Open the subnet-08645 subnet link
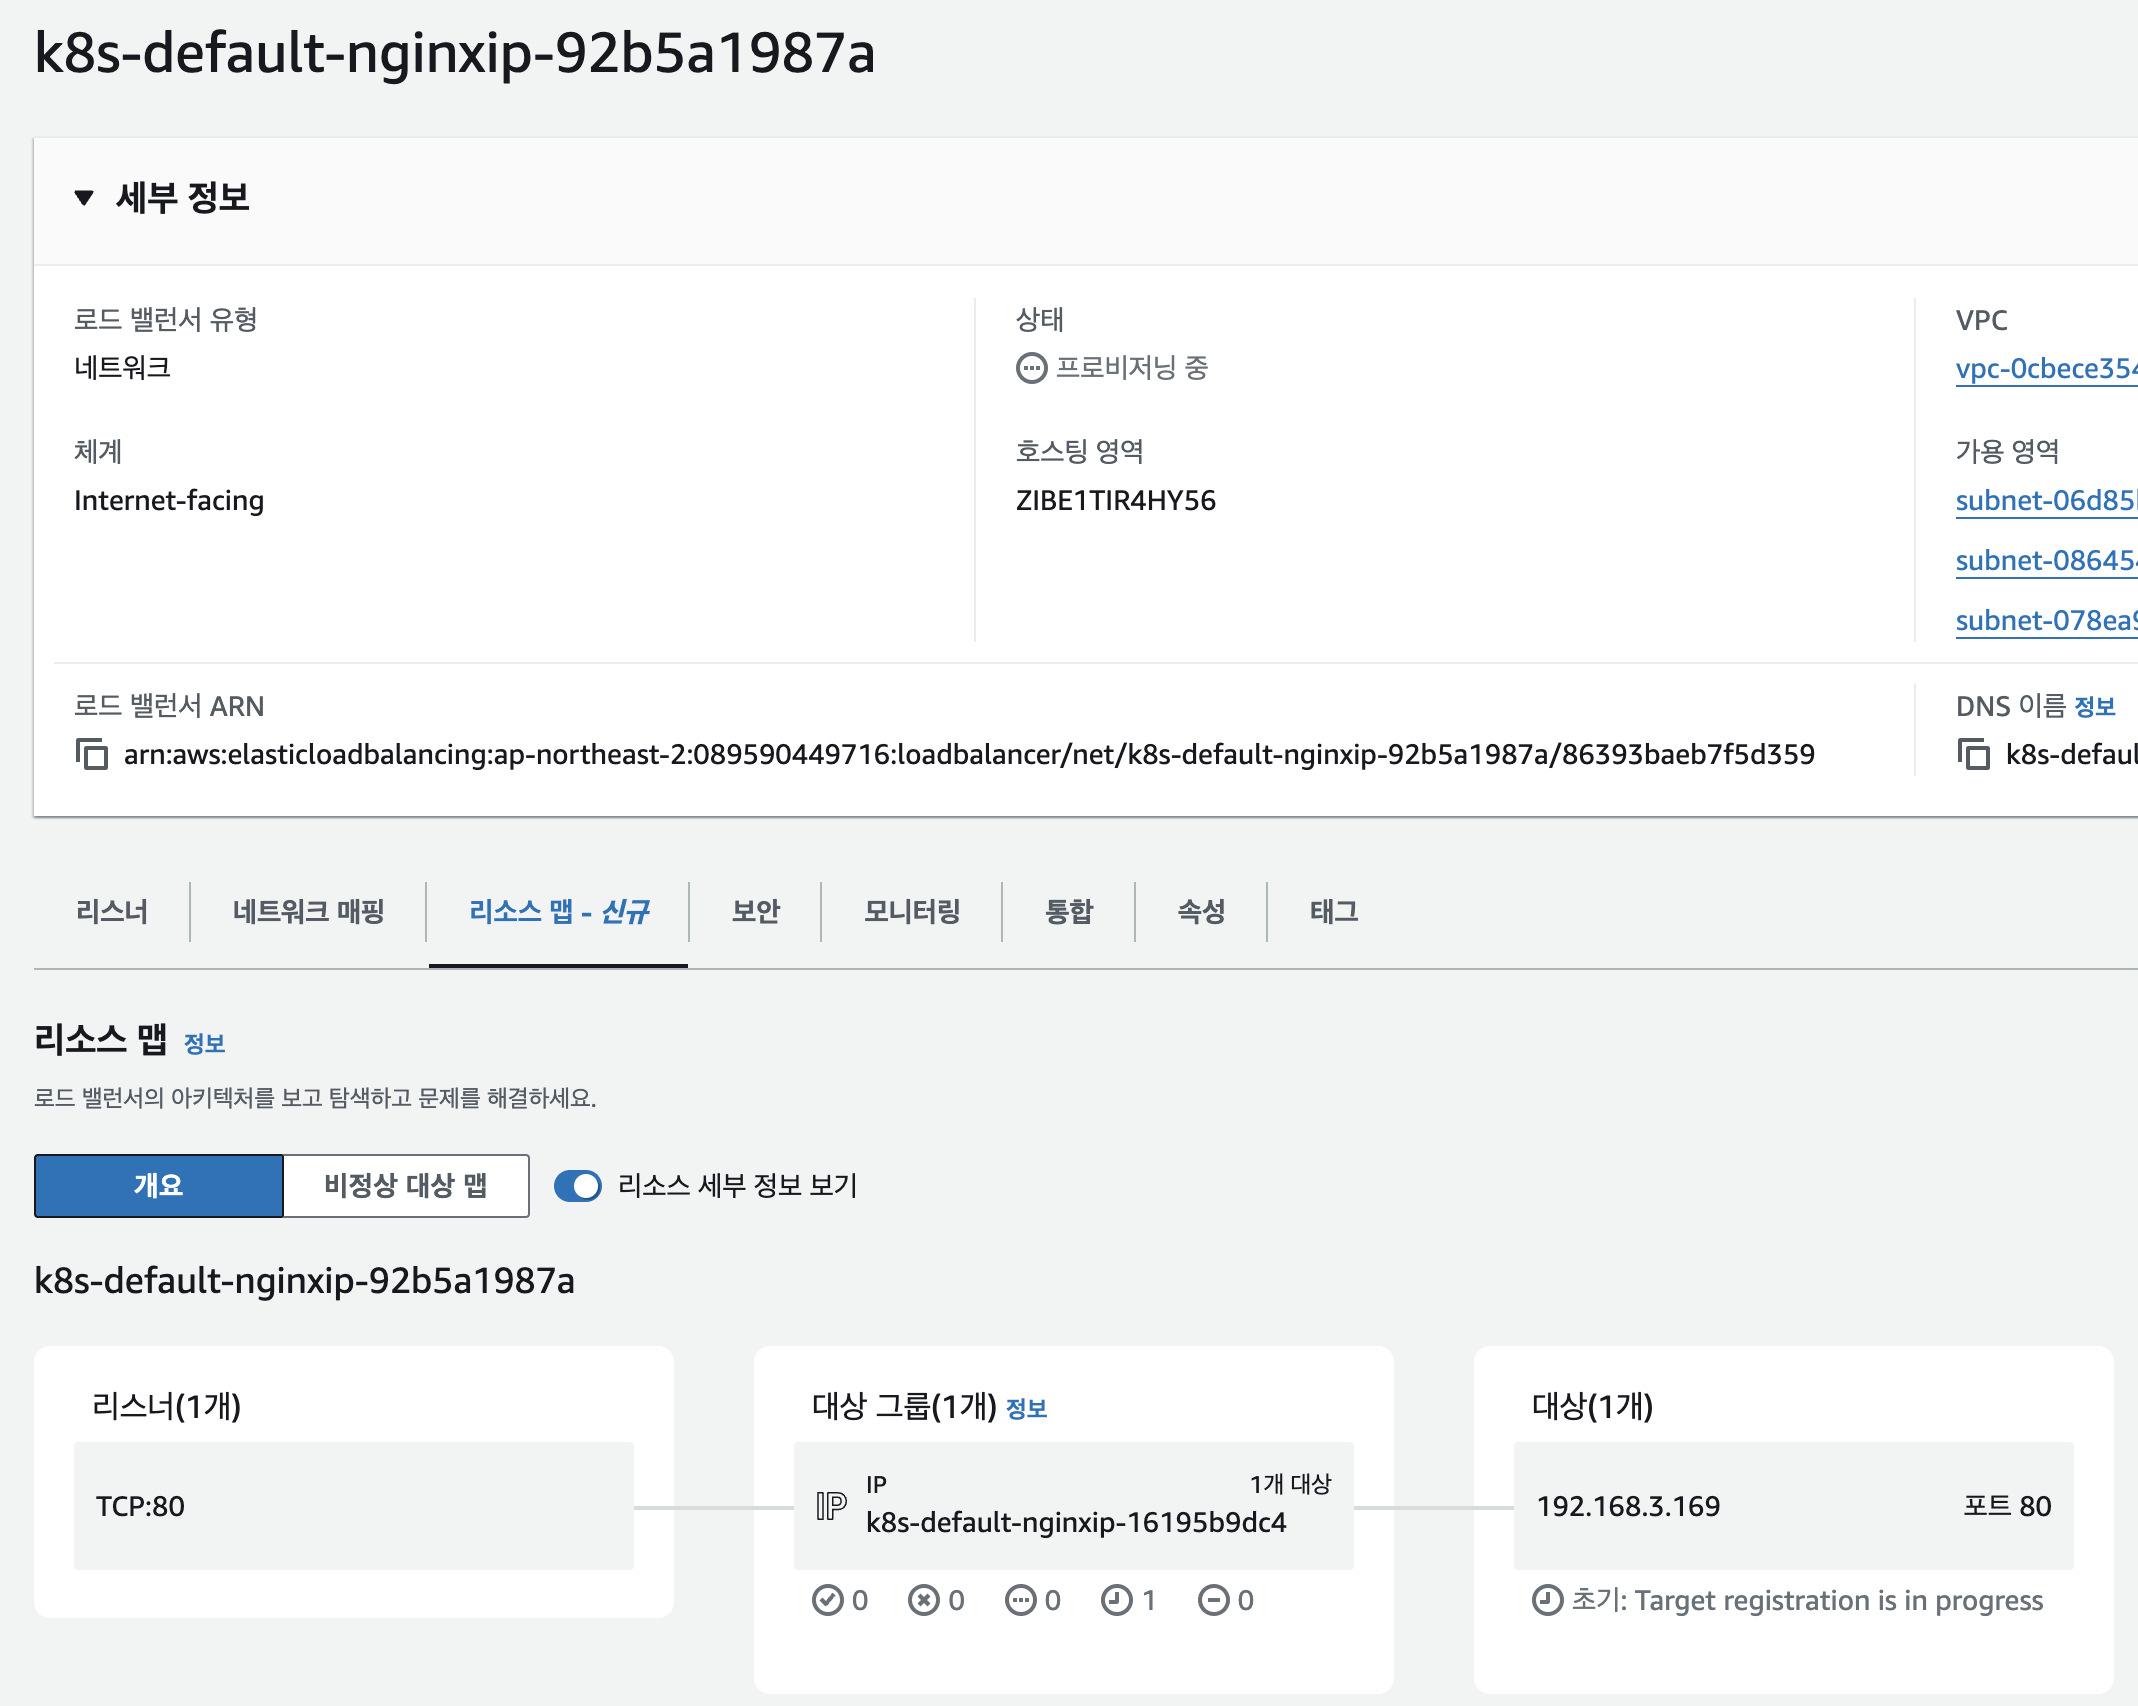 coord(2045,560)
